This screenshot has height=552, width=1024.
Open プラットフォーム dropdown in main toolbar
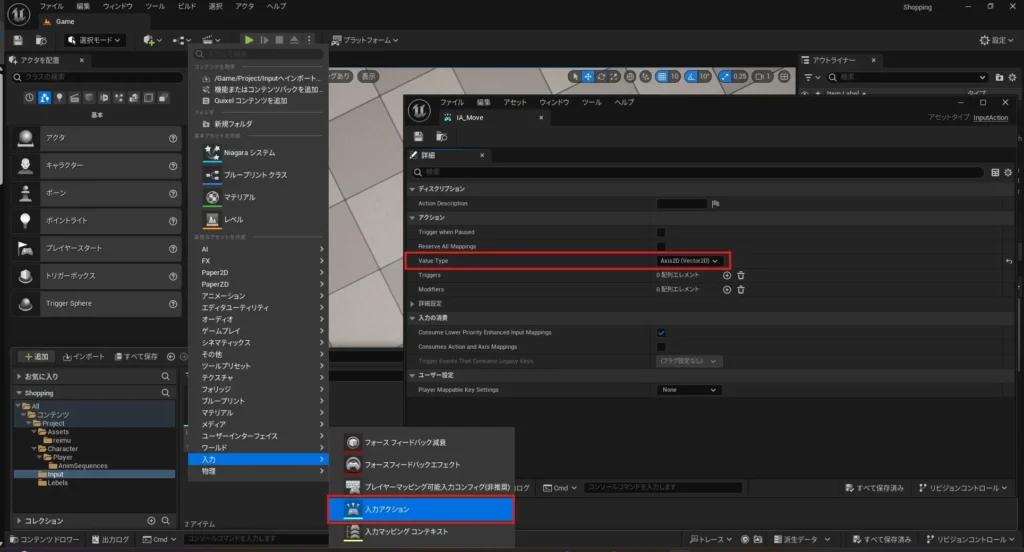(364, 41)
